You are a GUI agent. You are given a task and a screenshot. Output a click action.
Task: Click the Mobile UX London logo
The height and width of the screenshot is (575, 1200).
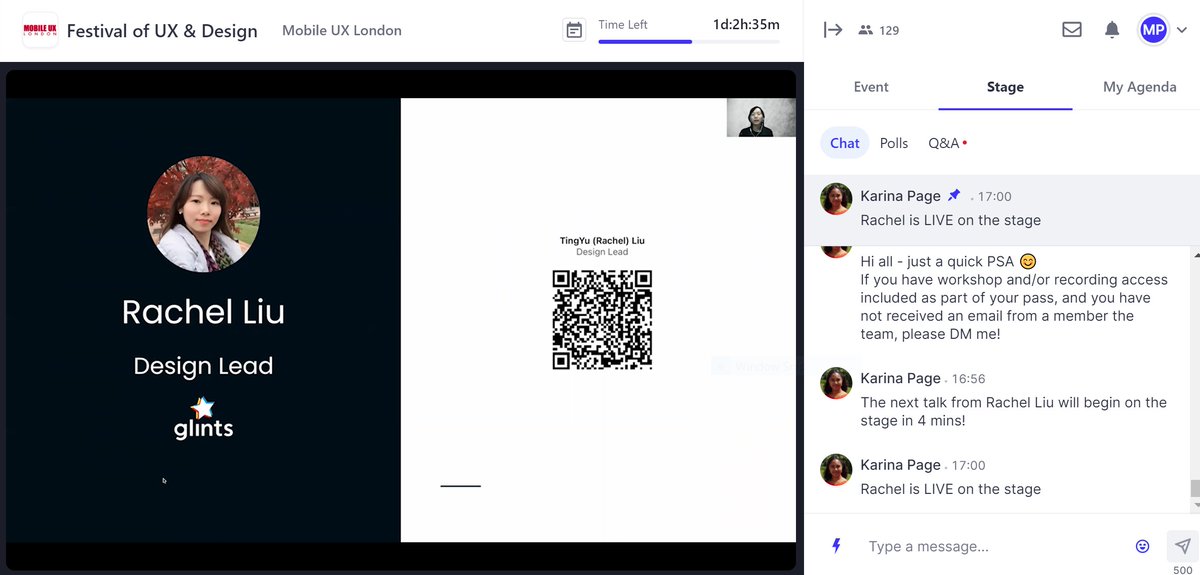(40, 30)
